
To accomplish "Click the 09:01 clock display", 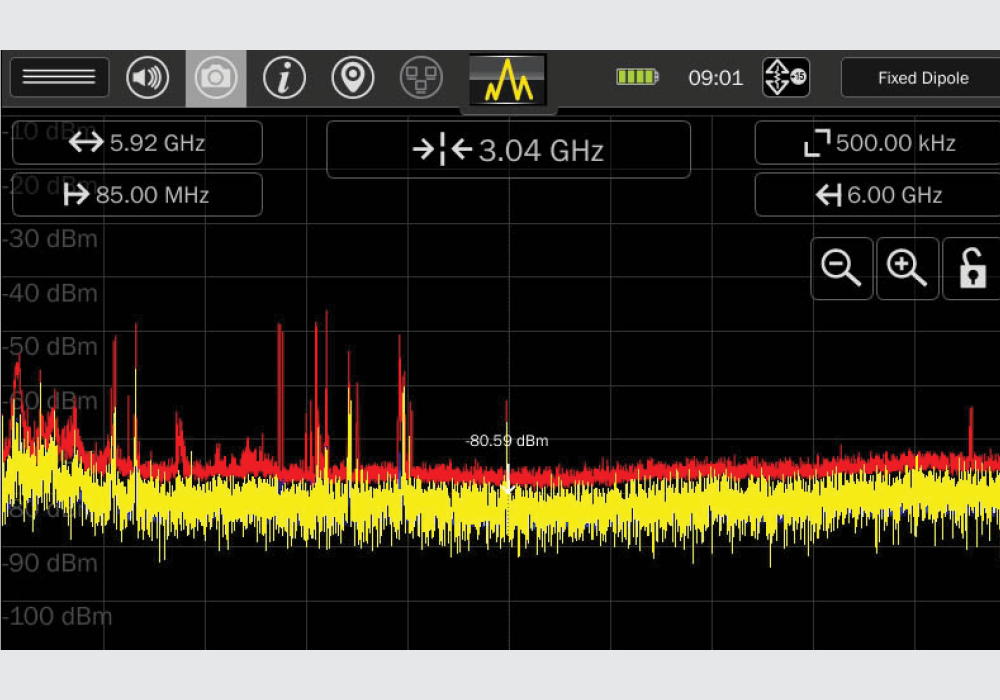I will (715, 78).
